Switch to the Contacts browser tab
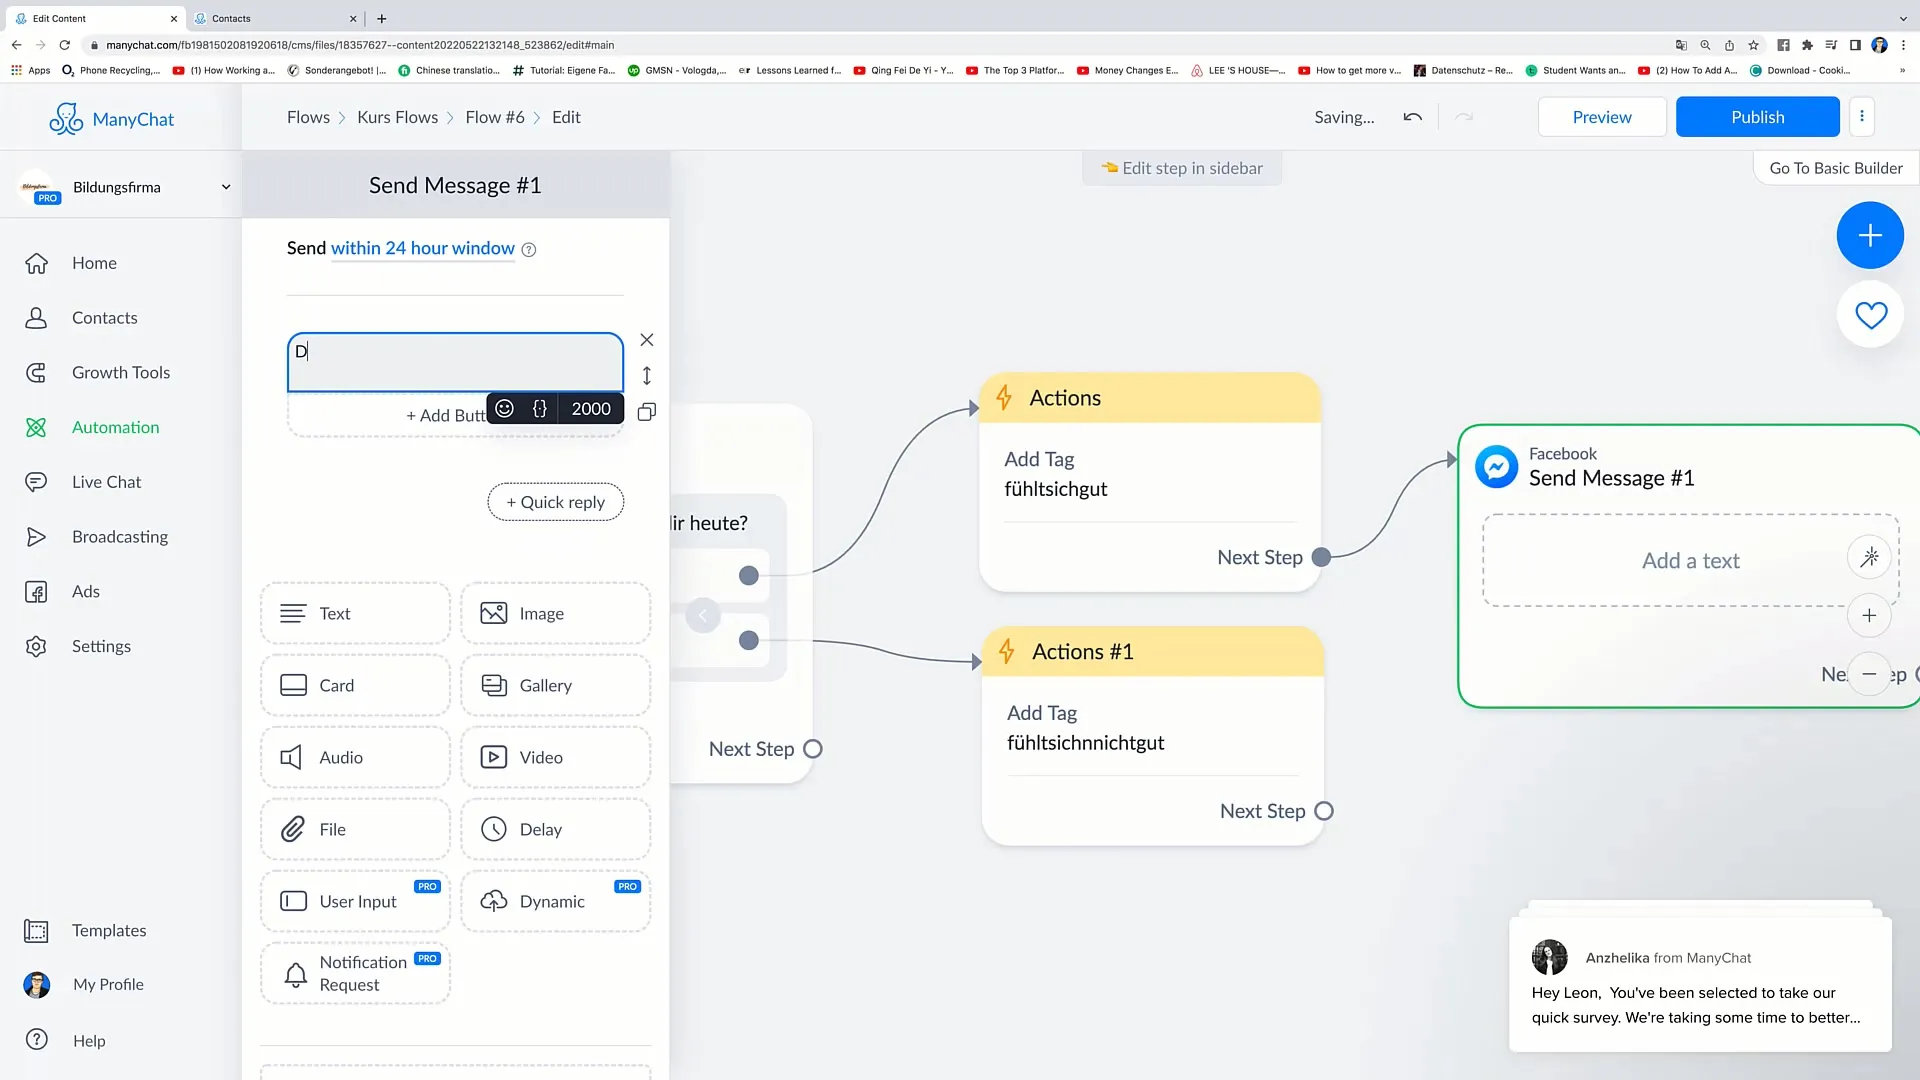 coord(275,18)
